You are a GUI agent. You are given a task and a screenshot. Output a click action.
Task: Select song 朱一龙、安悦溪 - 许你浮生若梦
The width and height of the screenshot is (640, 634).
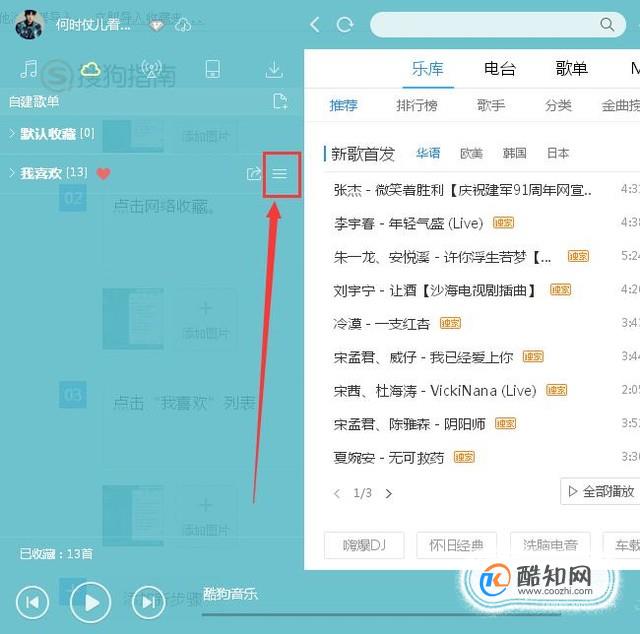tap(442, 257)
